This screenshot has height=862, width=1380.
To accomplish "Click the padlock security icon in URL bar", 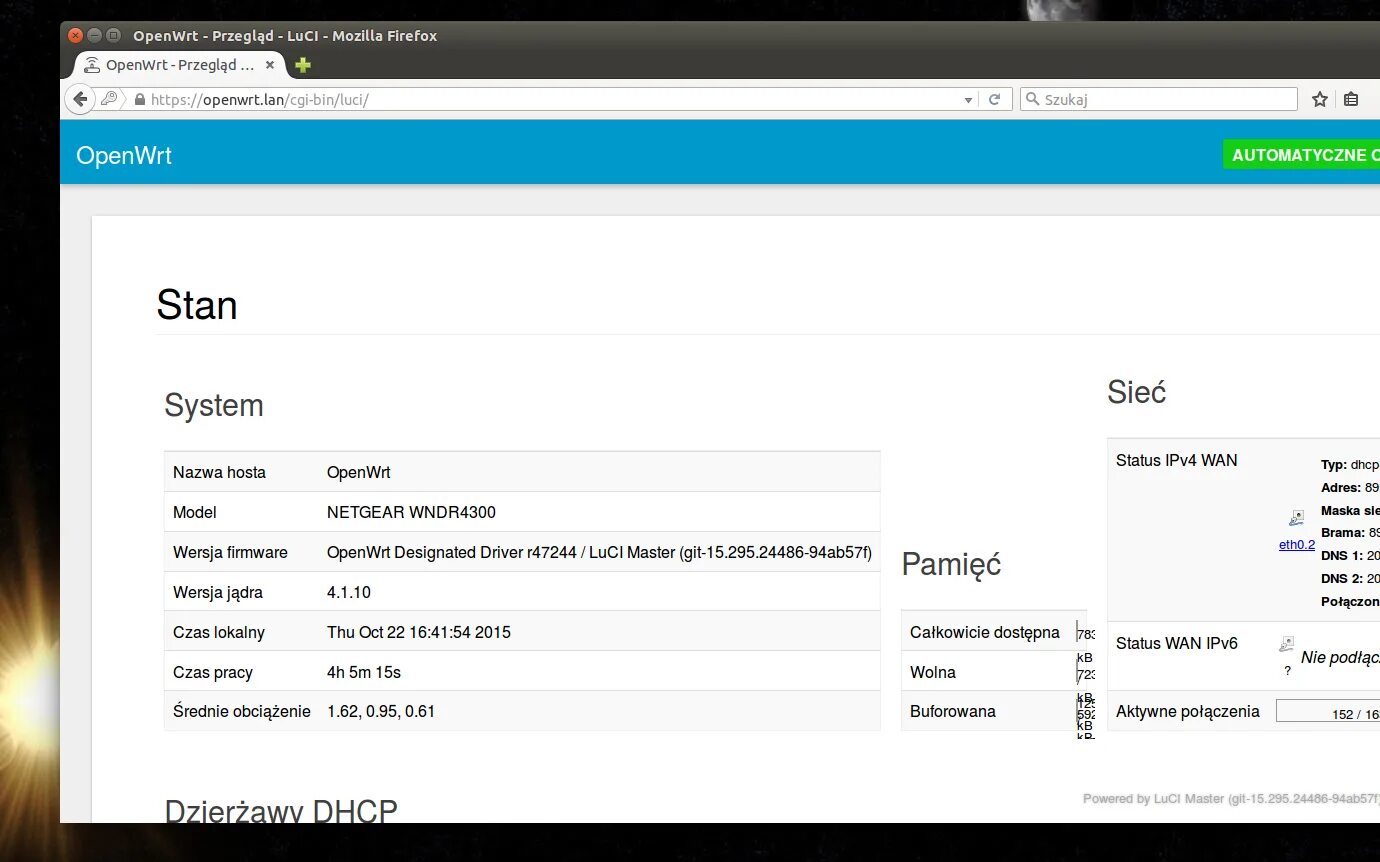I will pos(139,100).
